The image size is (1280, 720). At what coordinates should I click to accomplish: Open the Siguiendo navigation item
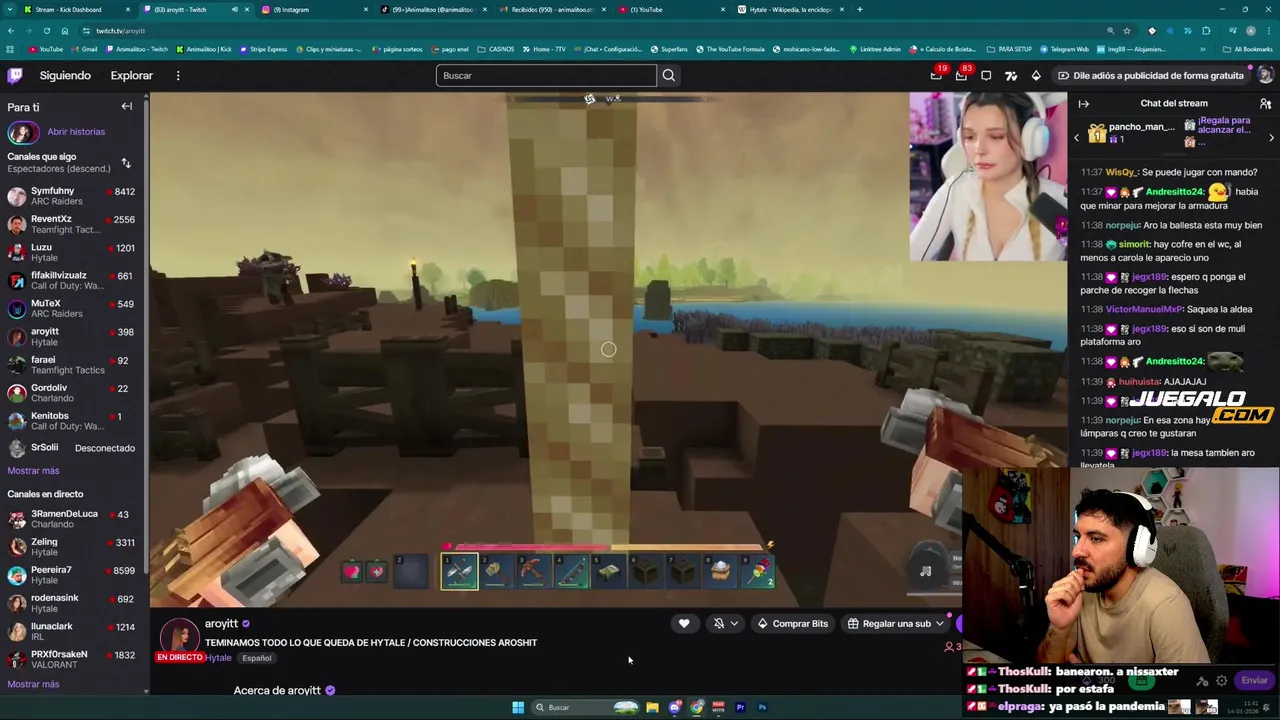[x=65, y=75]
